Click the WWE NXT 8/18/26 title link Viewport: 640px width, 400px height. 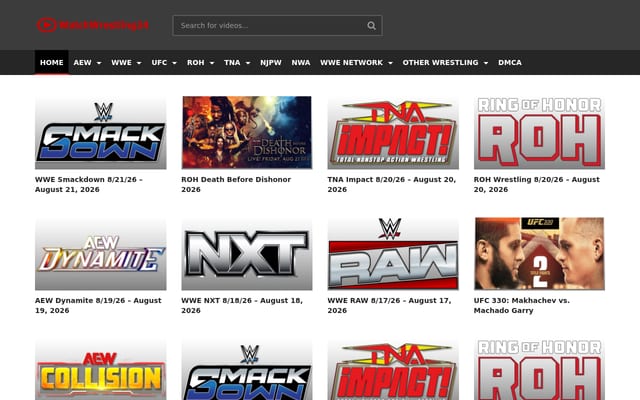click(242, 305)
